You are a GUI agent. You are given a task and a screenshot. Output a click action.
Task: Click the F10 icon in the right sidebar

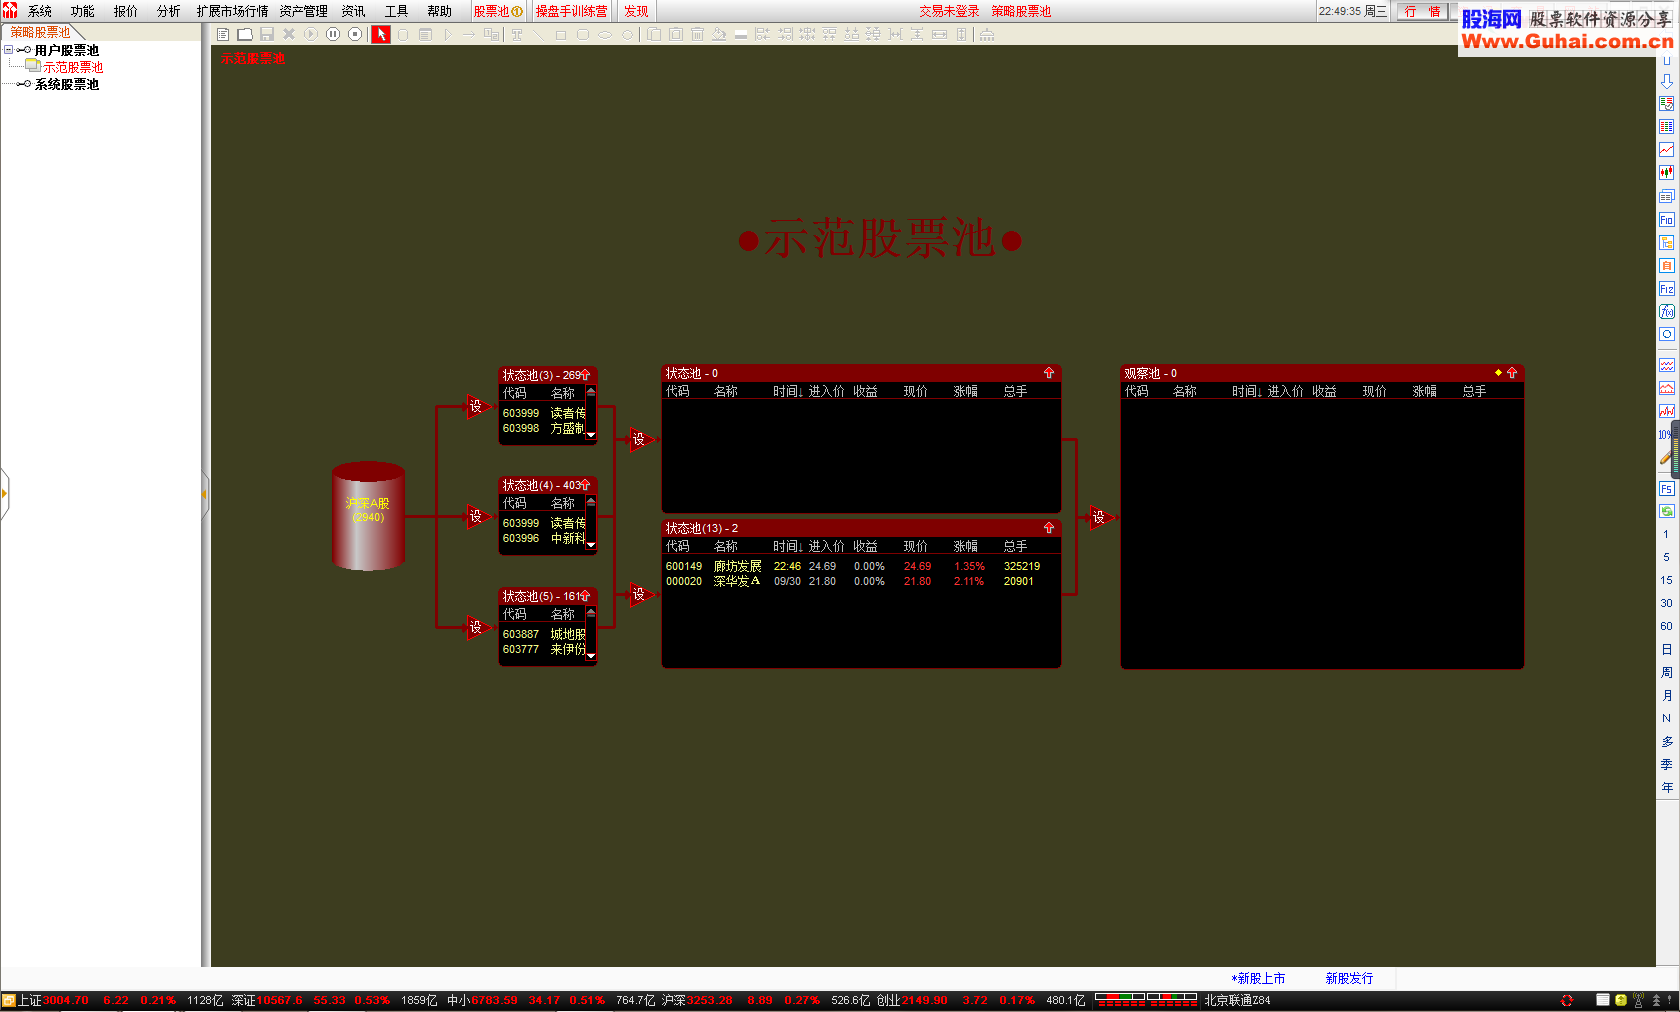tap(1667, 220)
